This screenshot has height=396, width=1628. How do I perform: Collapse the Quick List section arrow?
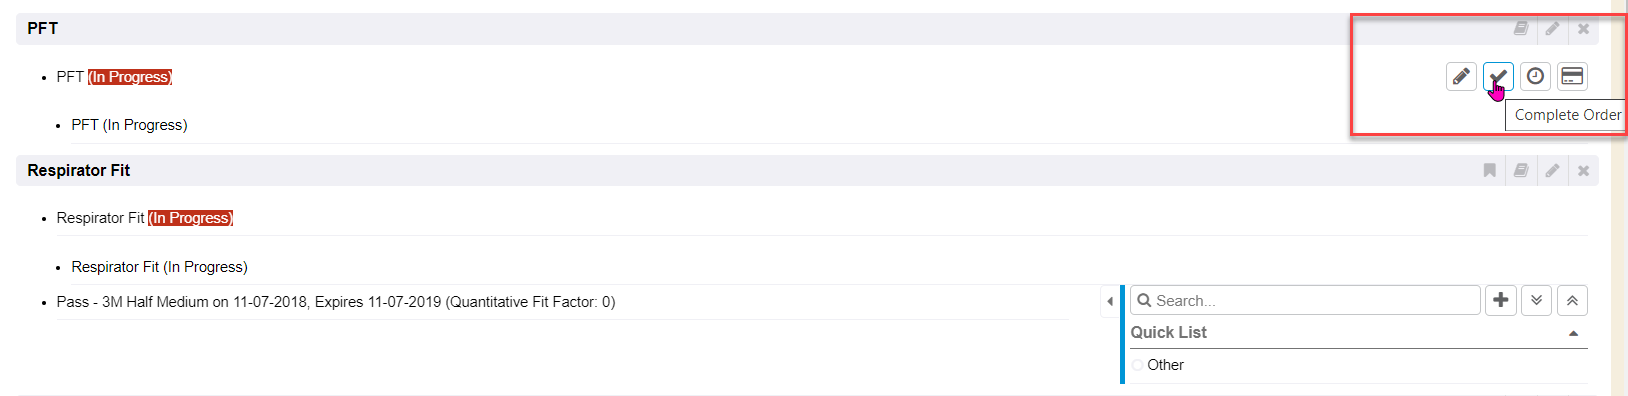(x=1573, y=333)
